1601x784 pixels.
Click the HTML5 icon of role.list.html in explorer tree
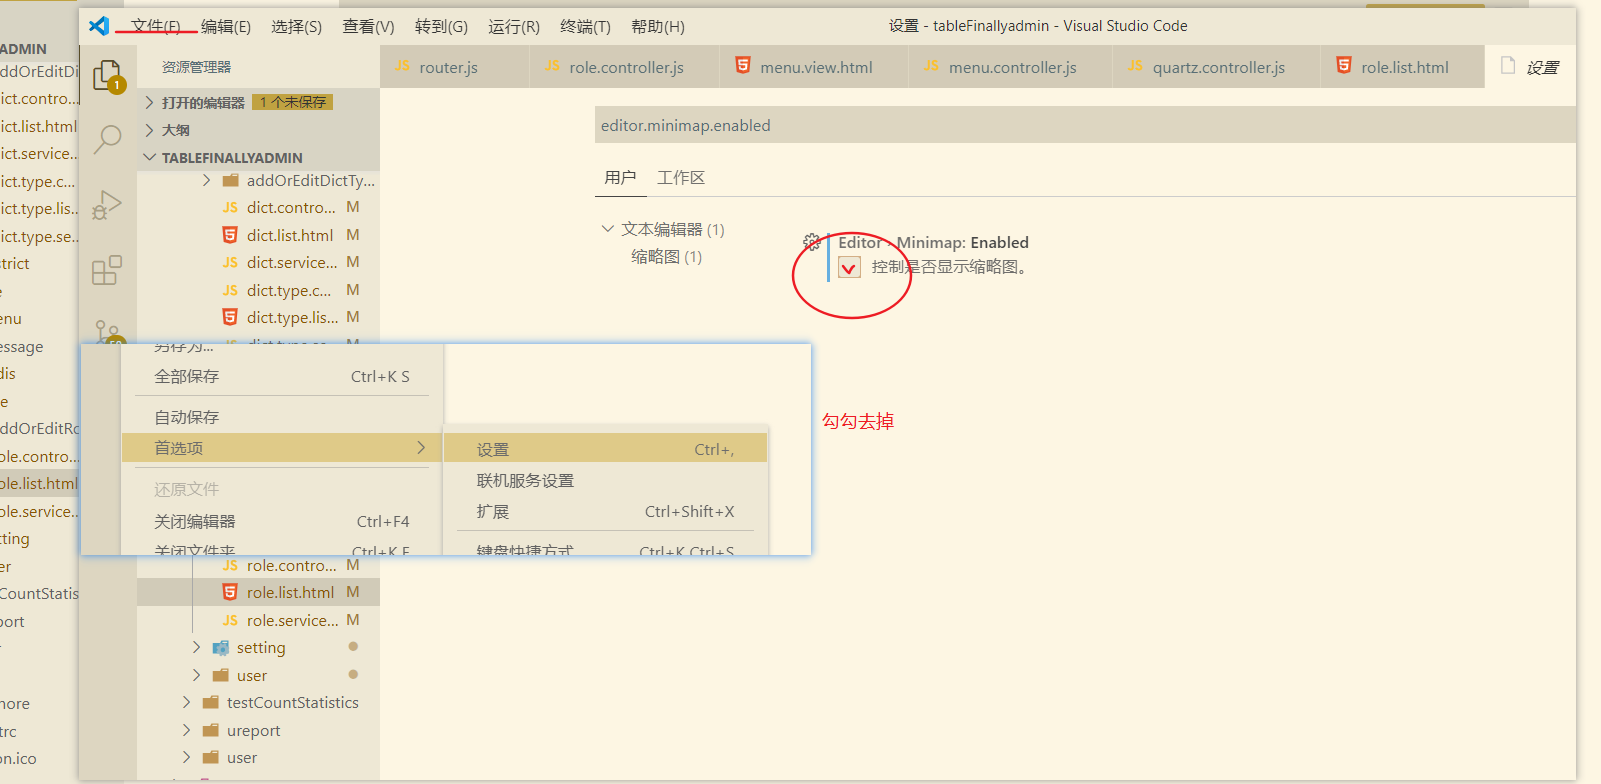coord(230,592)
